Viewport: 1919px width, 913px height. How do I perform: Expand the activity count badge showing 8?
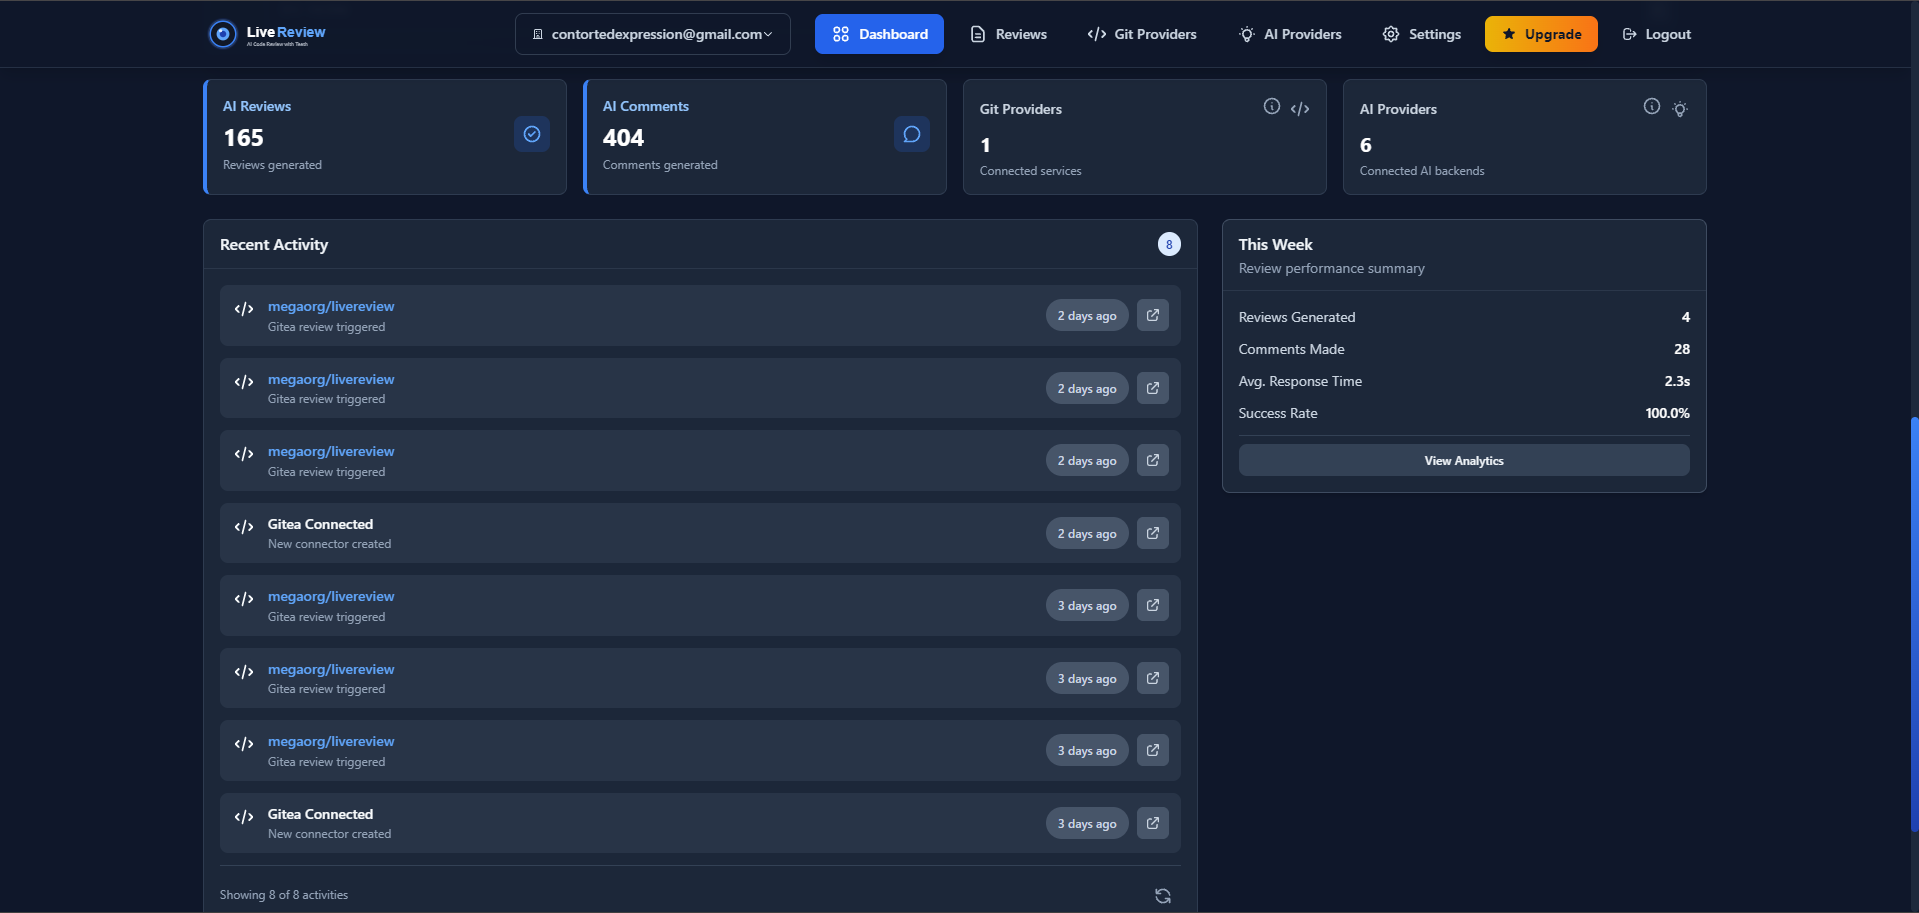(1168, 243)
